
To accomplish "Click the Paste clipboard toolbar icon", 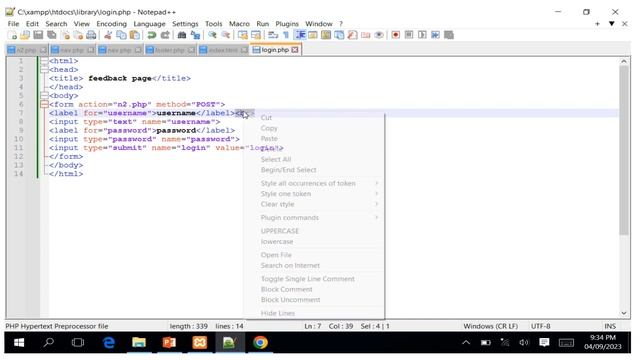I will (134, 35).
